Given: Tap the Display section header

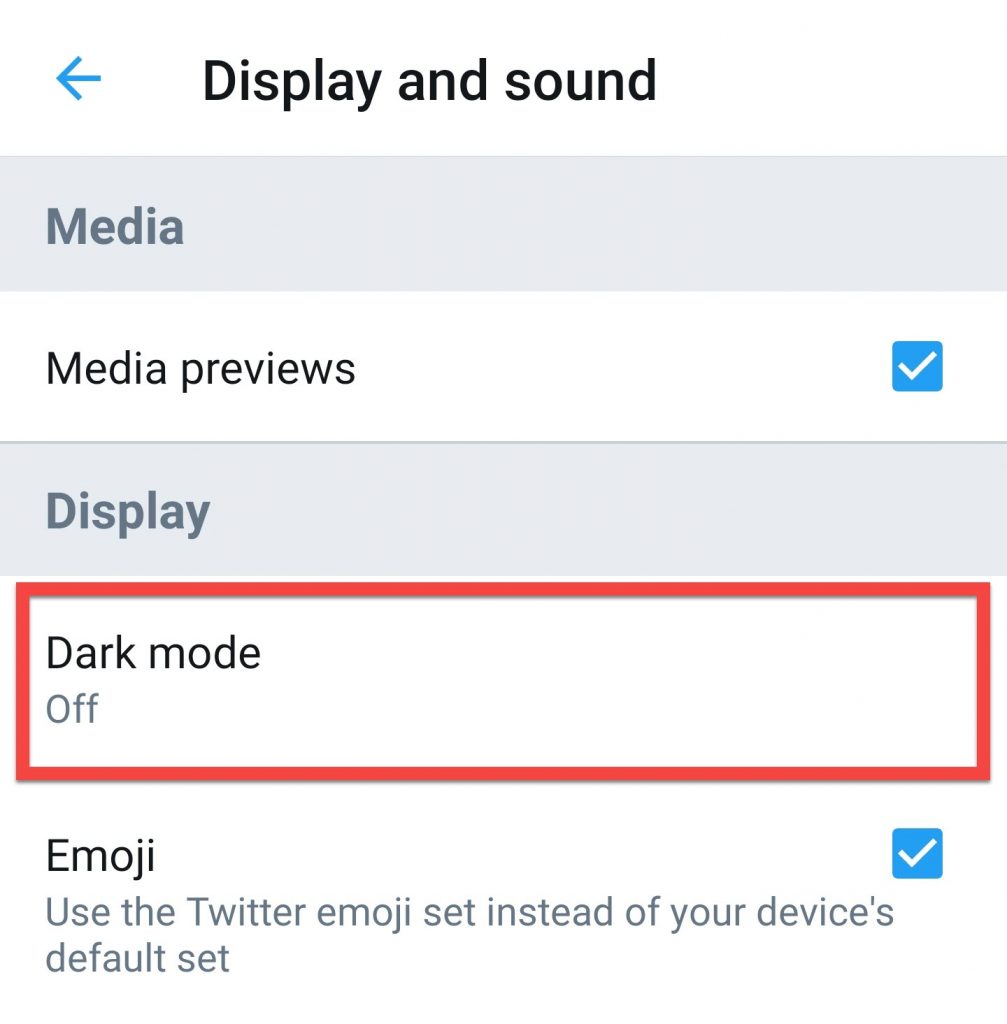Looking at the screenshot, I should 128,513.
